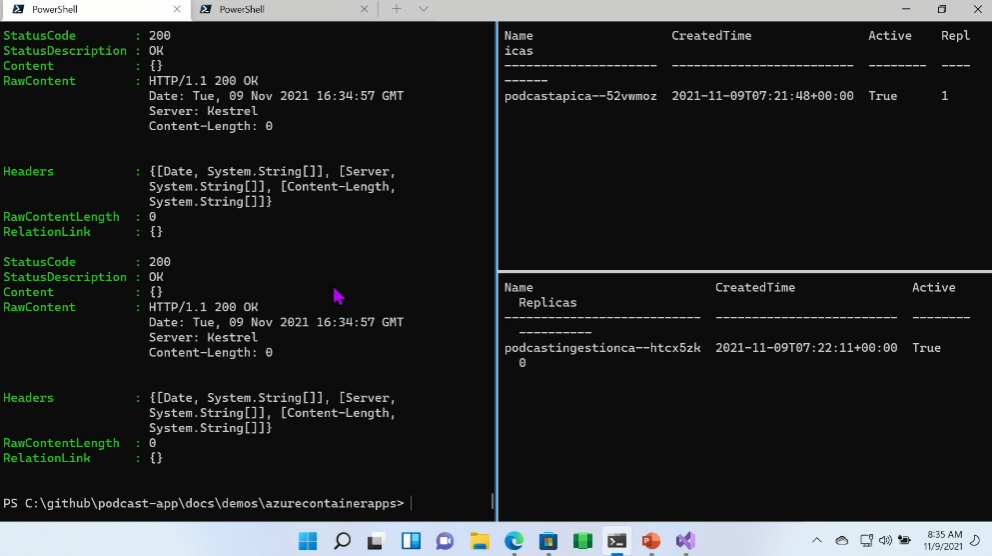Show hidden system tray icons
Image resolution: width=992 pixels, height=556 pixels.
(817, 541)
